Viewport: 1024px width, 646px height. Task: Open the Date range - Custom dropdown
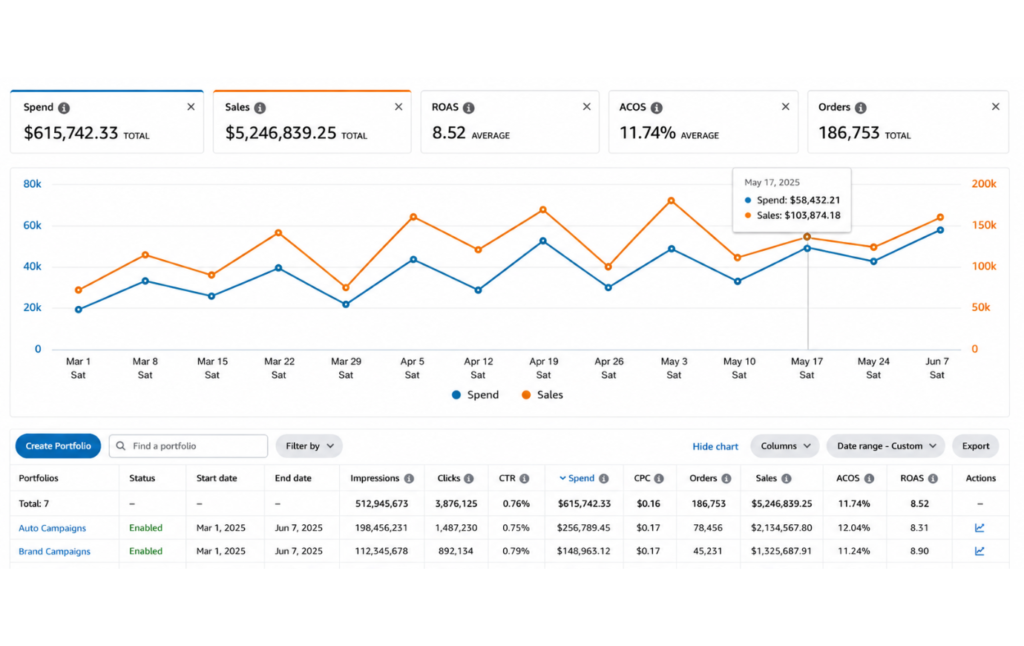point(886,446)
